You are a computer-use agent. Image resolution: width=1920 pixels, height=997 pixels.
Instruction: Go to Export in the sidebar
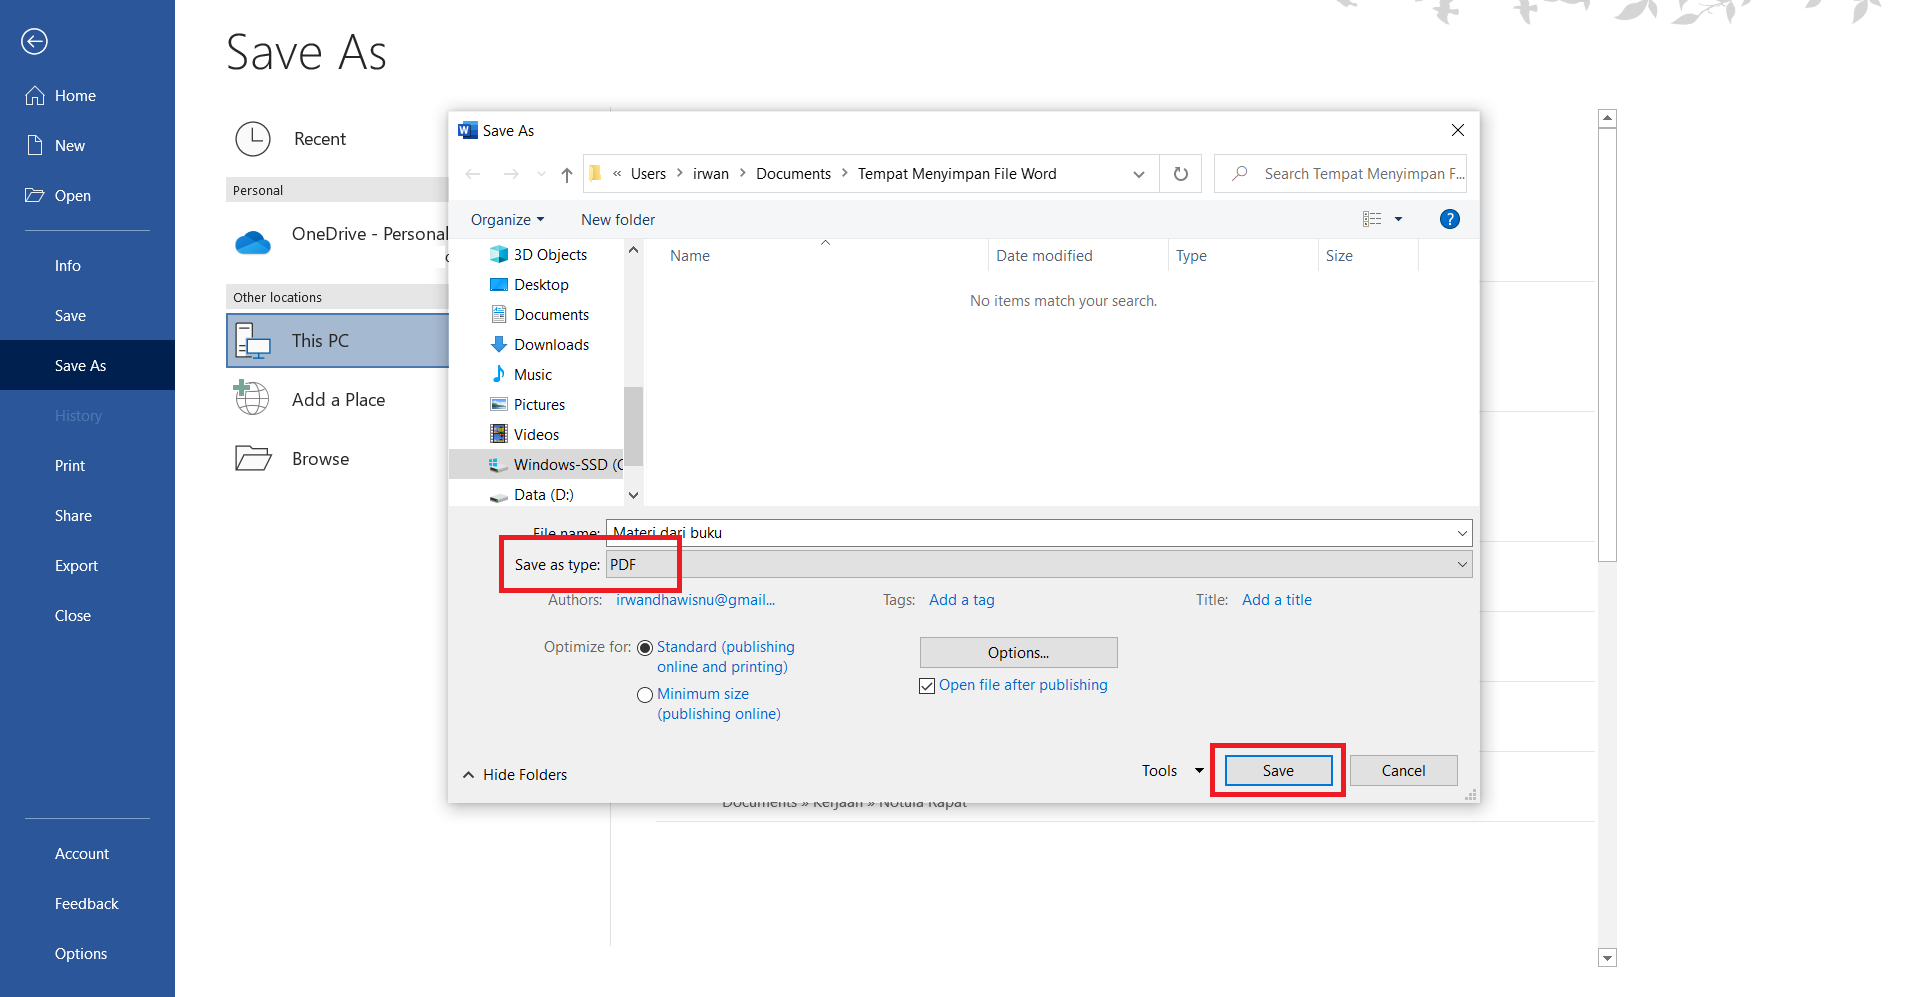[x=76, y=566]
